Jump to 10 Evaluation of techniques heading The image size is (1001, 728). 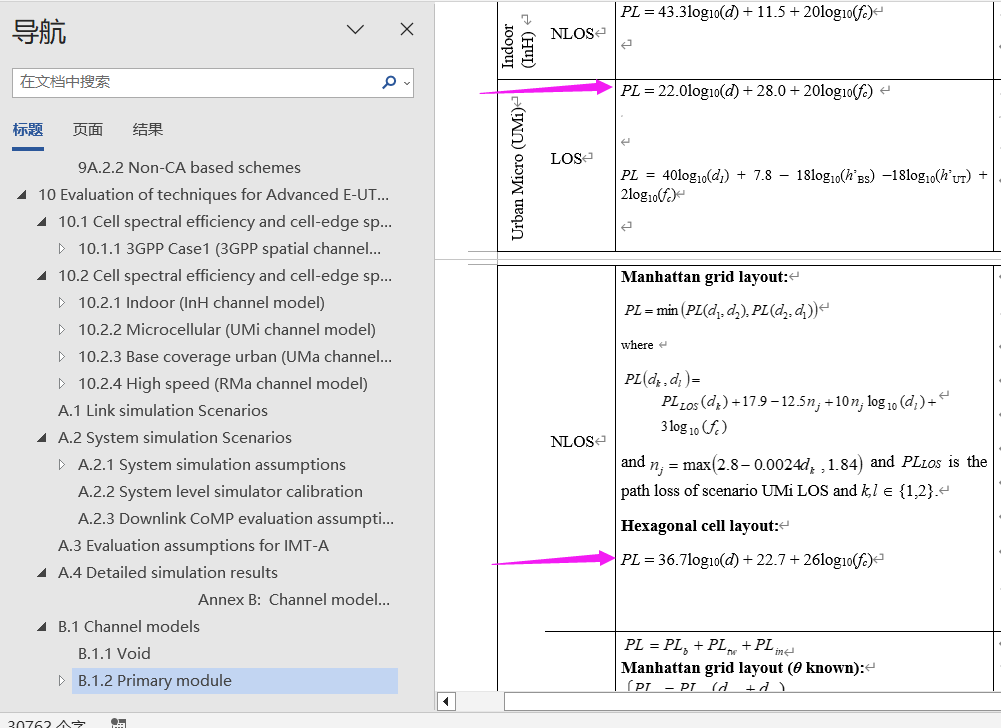213,195
